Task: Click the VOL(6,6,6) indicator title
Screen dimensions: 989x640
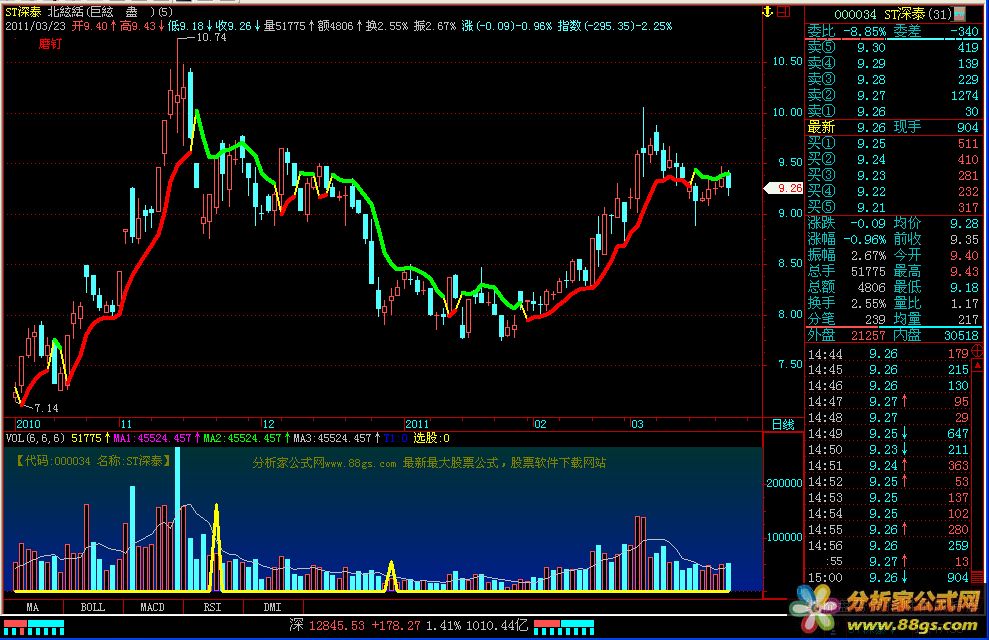Action: (x=35, y=438)
